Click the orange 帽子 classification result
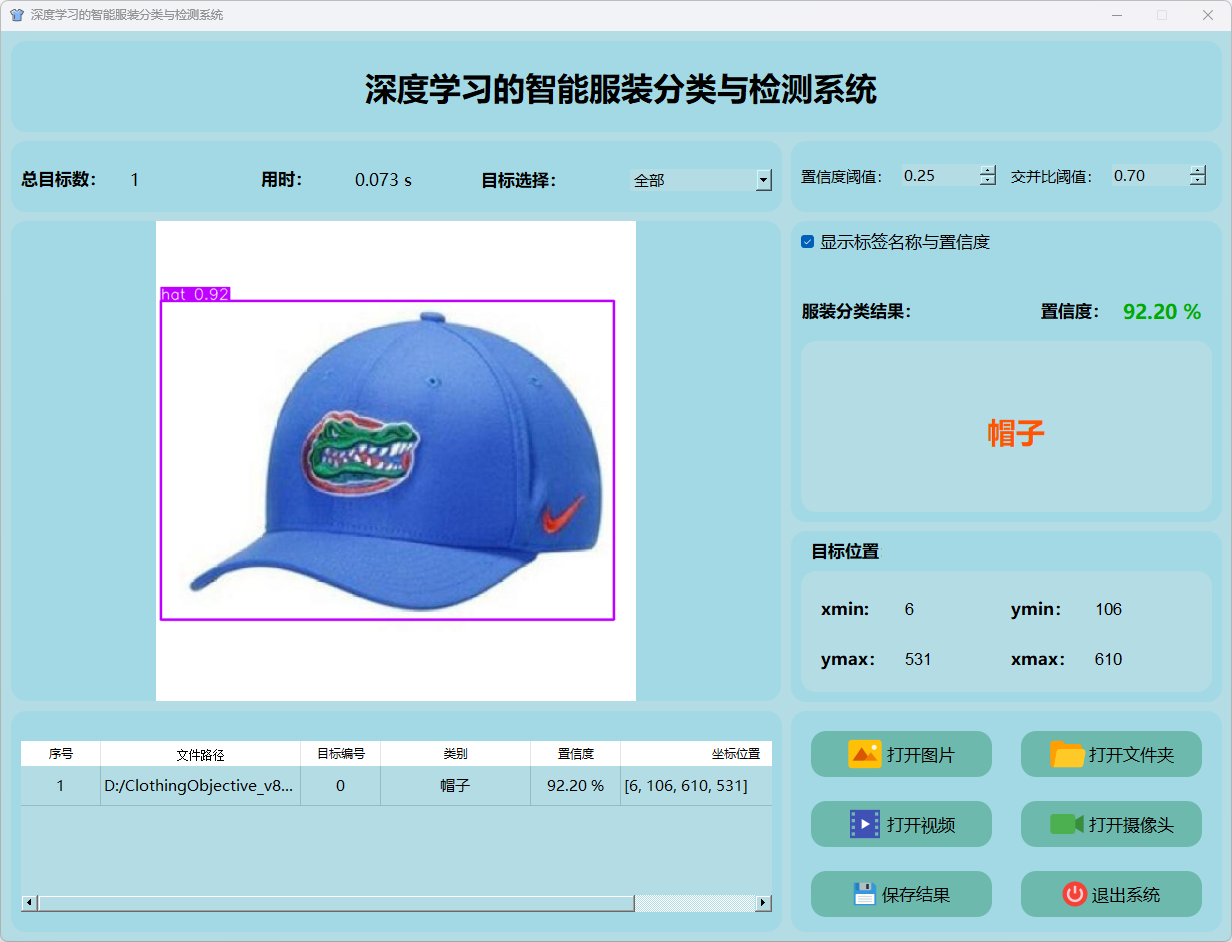 (x=1016, y=433)
